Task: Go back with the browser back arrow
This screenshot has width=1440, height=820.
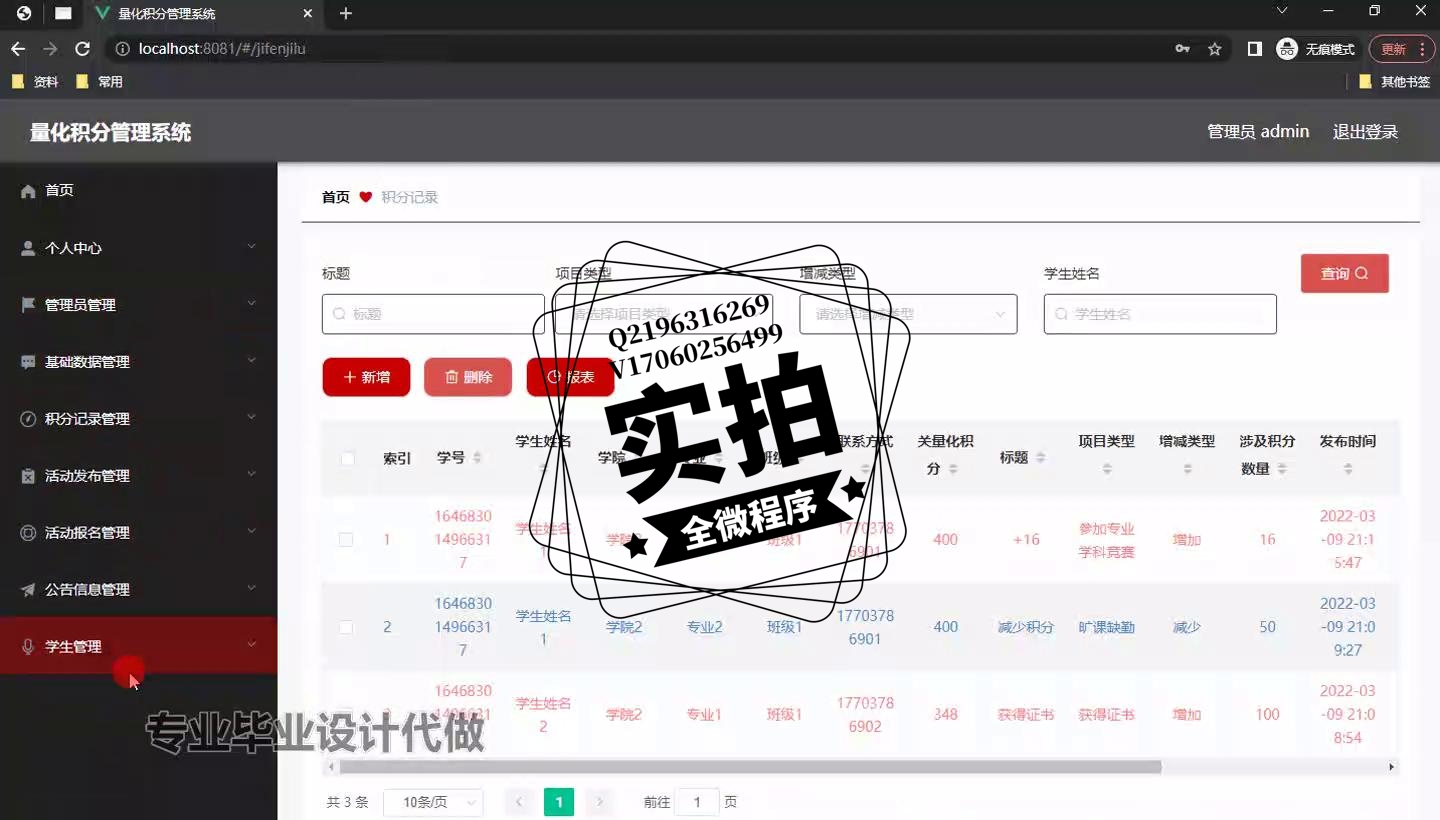Action: tap(18, 49)
